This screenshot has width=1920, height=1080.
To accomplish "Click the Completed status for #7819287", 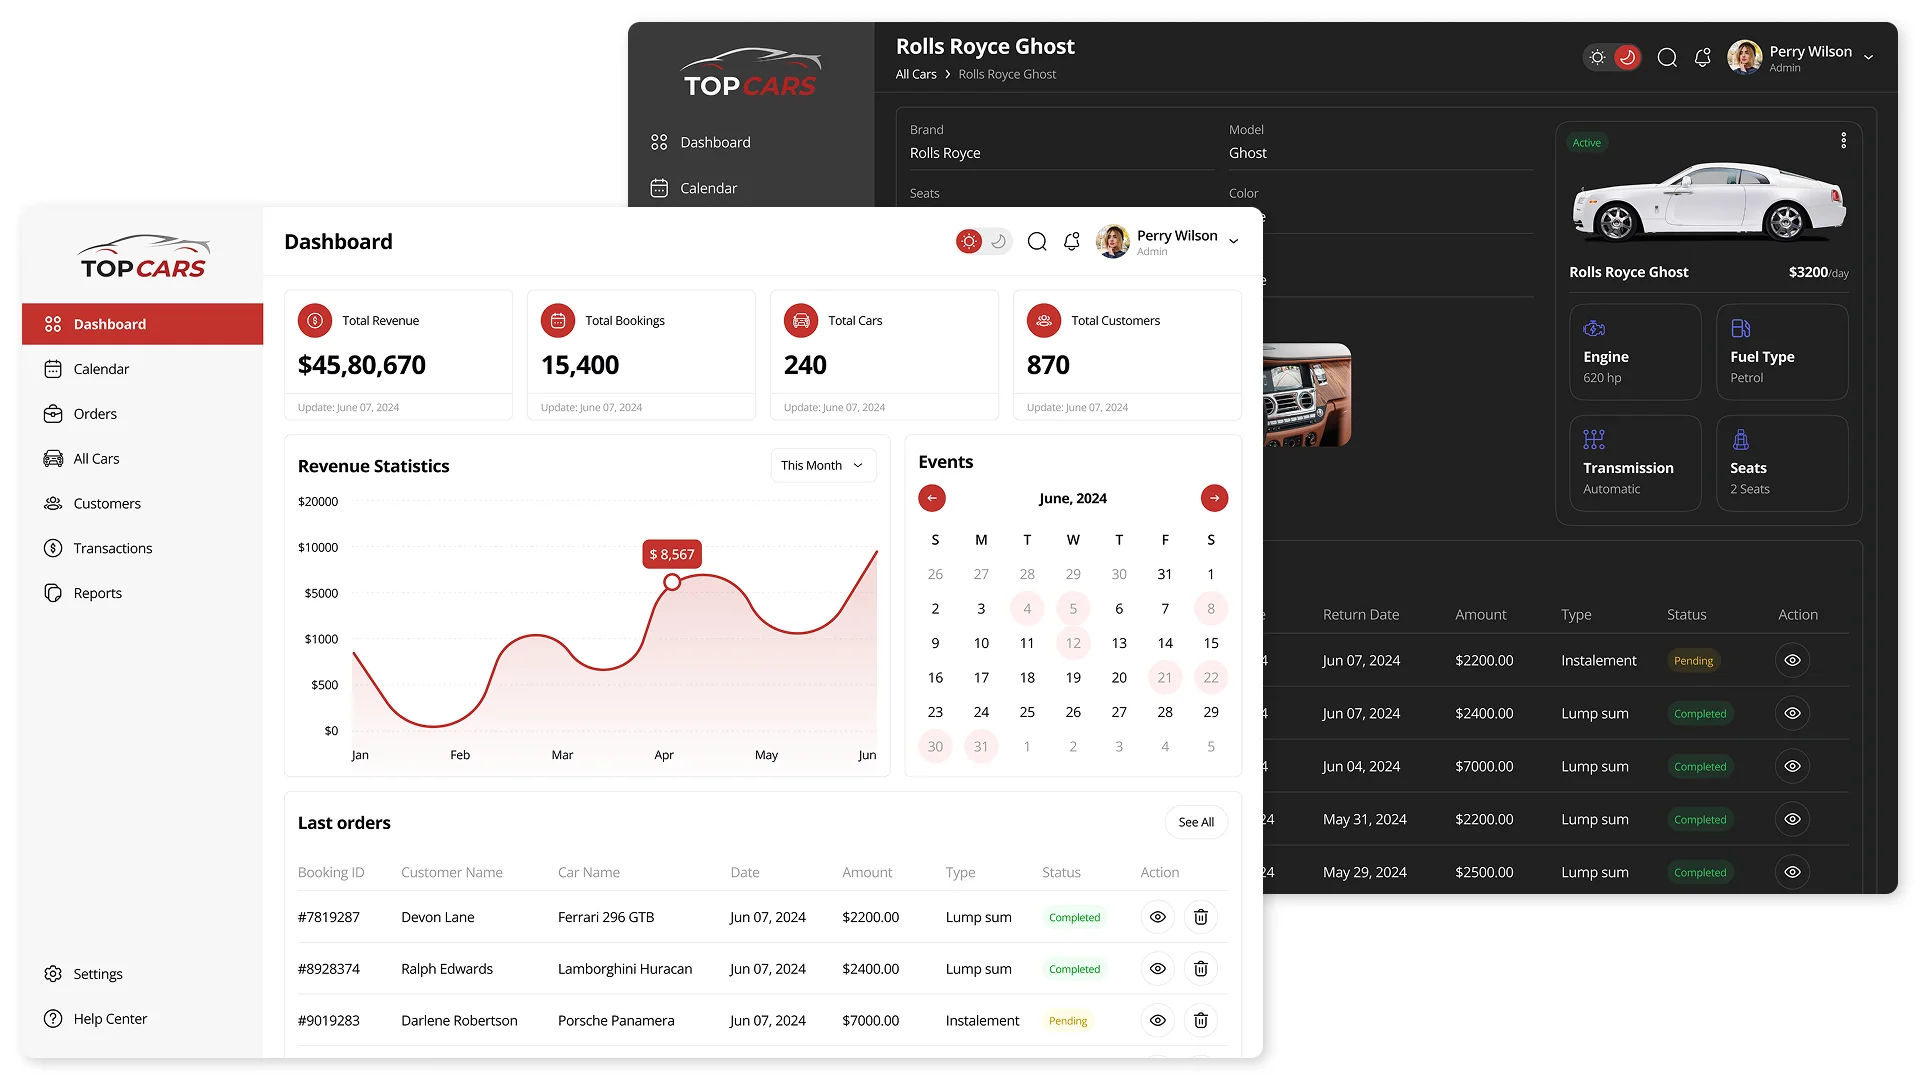I will (1074, 918).
